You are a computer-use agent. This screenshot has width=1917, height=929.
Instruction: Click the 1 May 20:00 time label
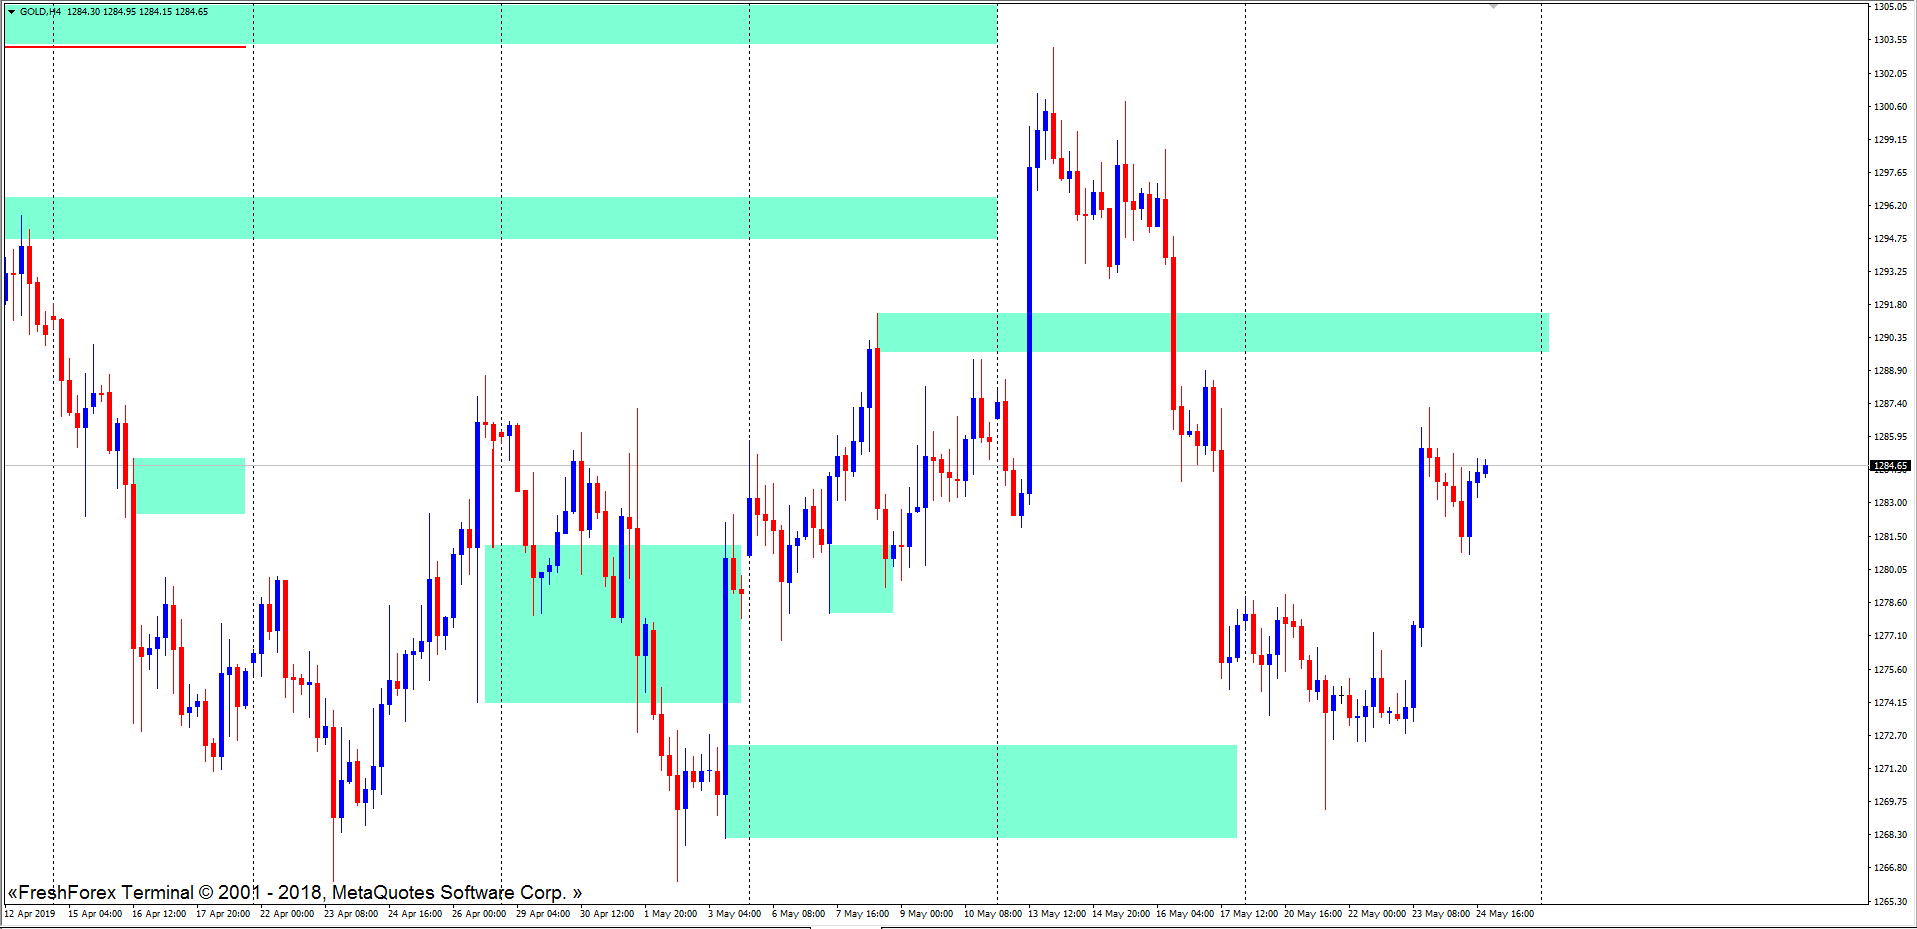(x=670, y=913)
